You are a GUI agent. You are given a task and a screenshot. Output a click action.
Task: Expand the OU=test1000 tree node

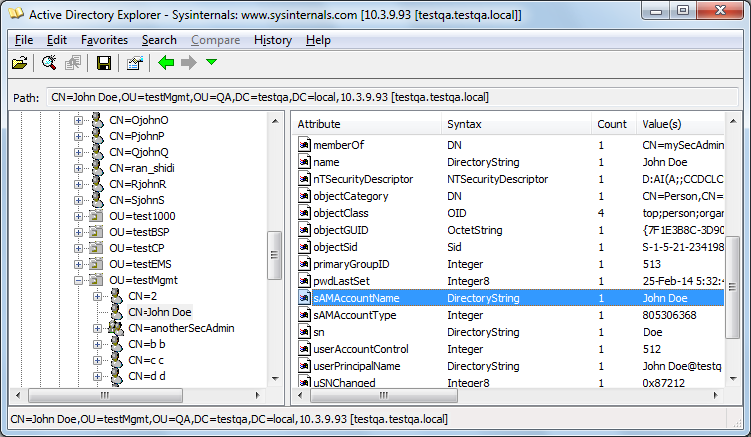(79, 216)
